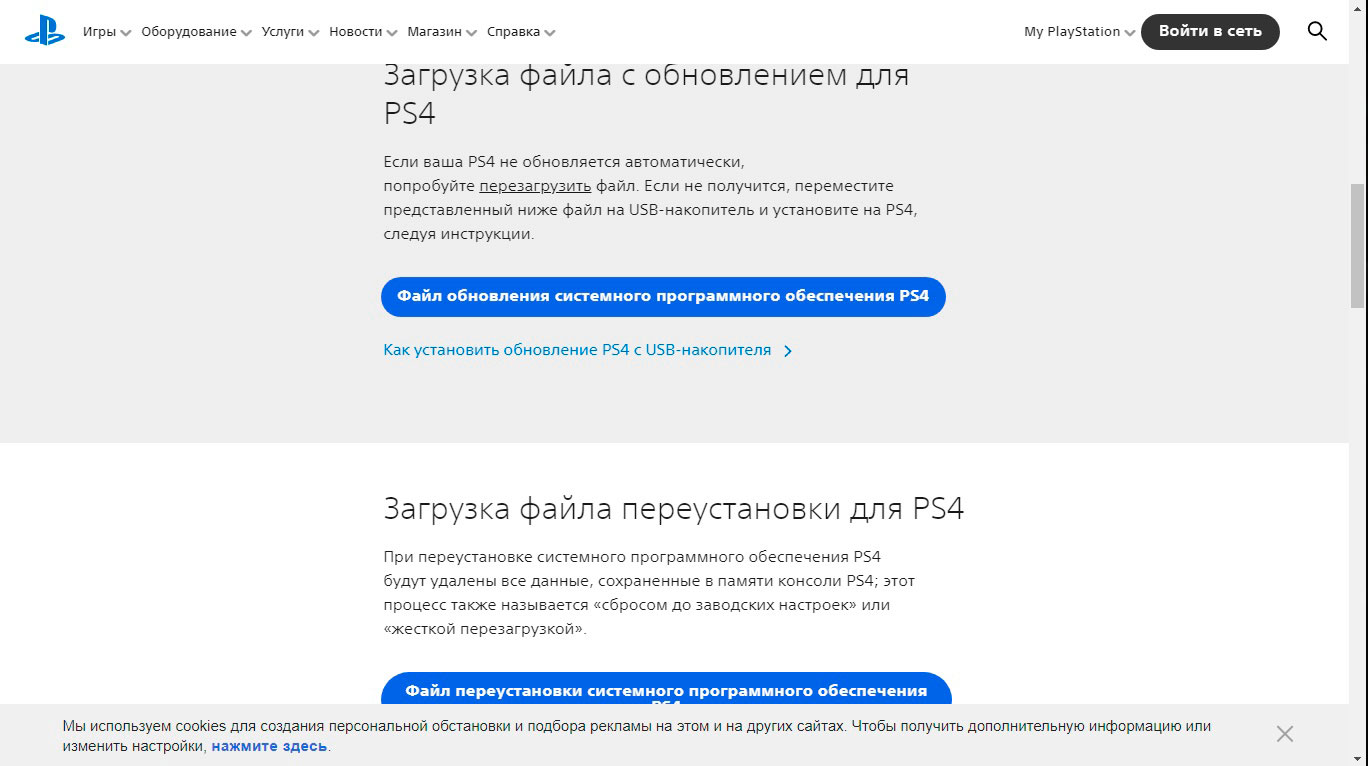The height and width of the screenshot is (766, 1368).
Task: Download Файл переустановки системного программного обеспечения
Action: pyautogui.click(x=666, y=690)
